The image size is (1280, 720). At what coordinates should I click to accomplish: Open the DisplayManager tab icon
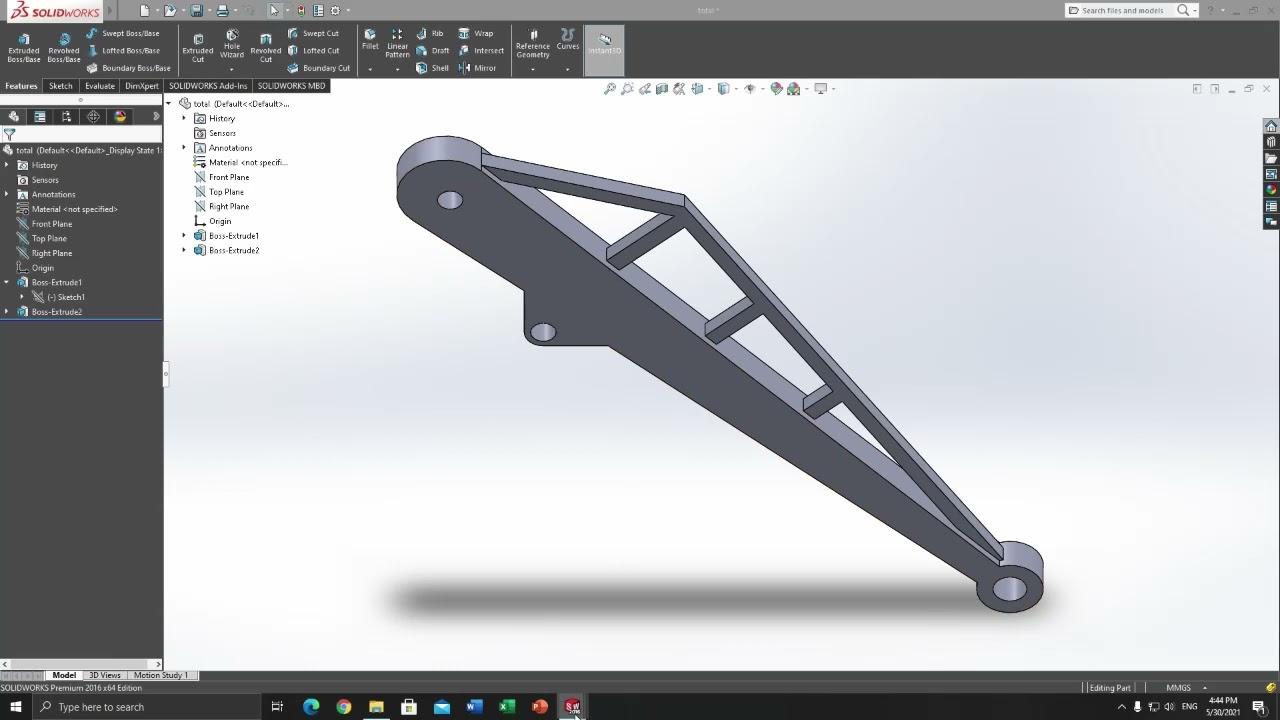[x=120, y=116]
